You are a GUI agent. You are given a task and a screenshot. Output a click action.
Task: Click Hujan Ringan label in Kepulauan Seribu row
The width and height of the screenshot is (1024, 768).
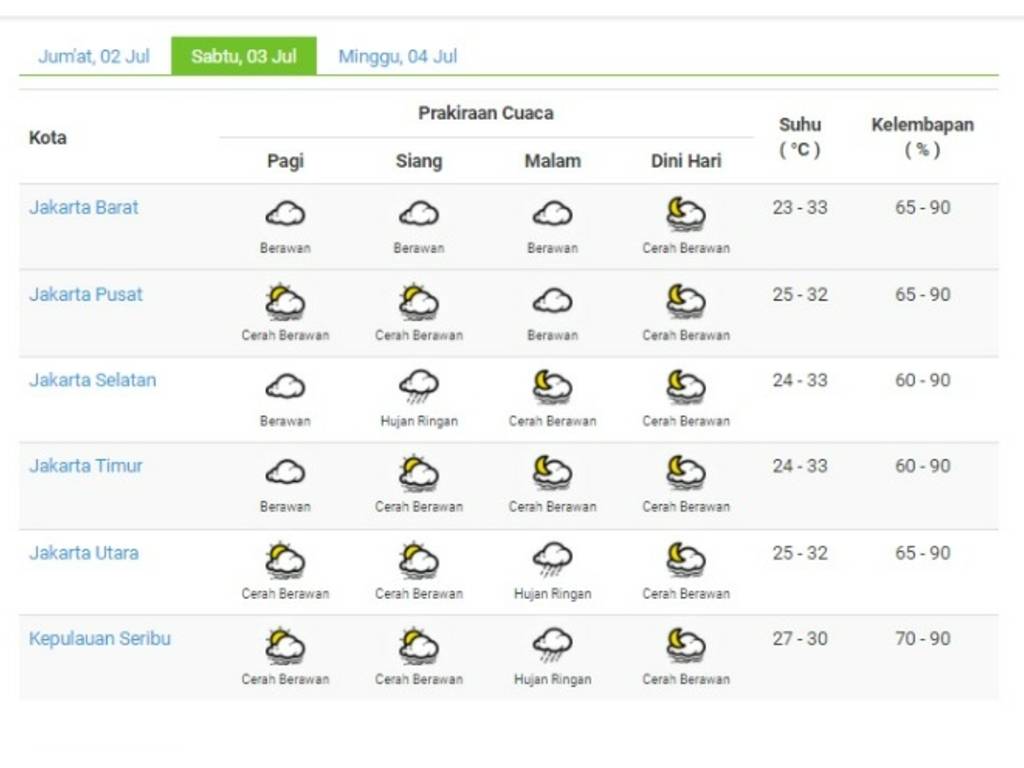point(552,679)
